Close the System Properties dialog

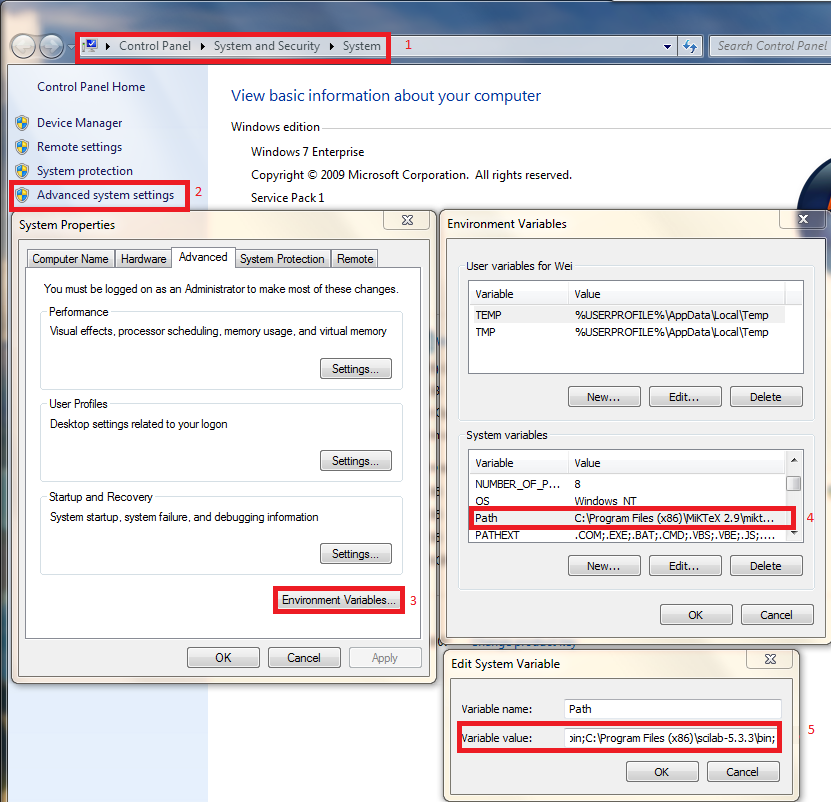[x=407, y=220]
